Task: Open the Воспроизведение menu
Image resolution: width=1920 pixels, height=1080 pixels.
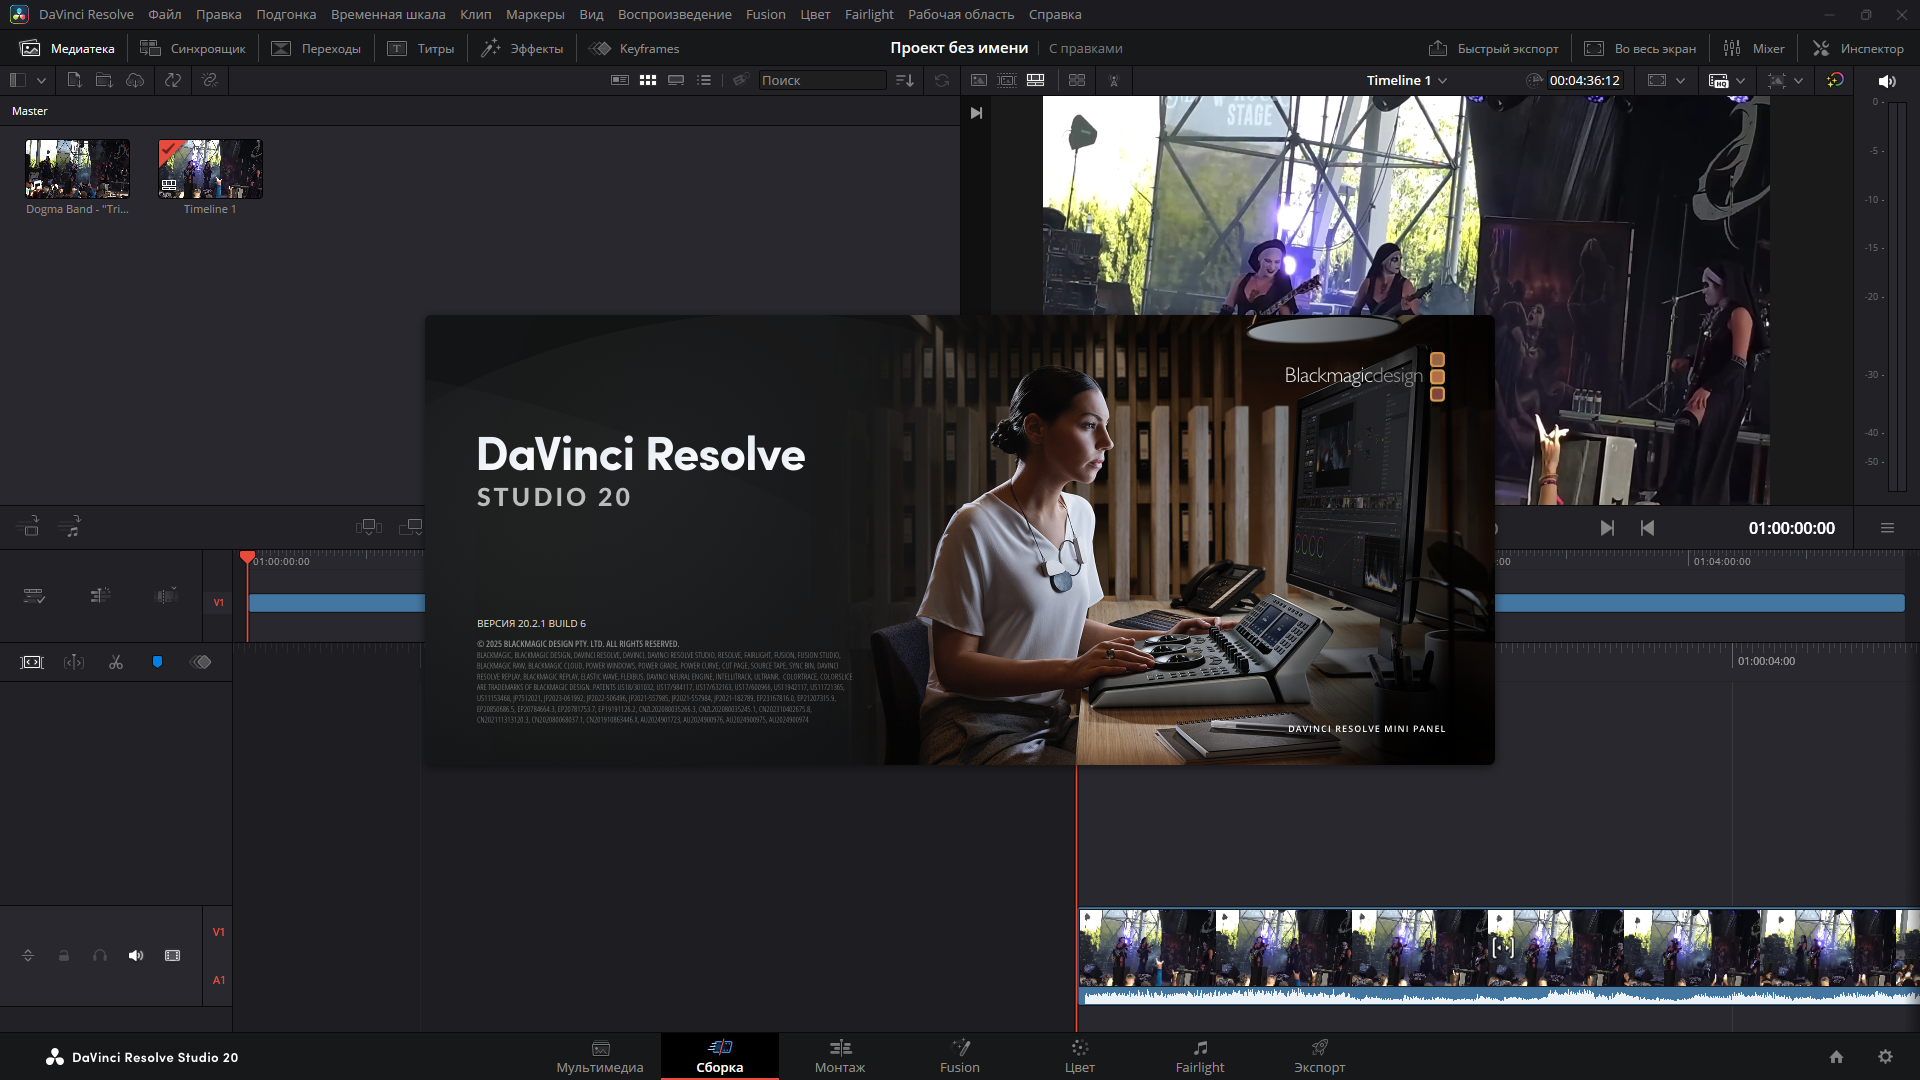Action: (674, 14)
